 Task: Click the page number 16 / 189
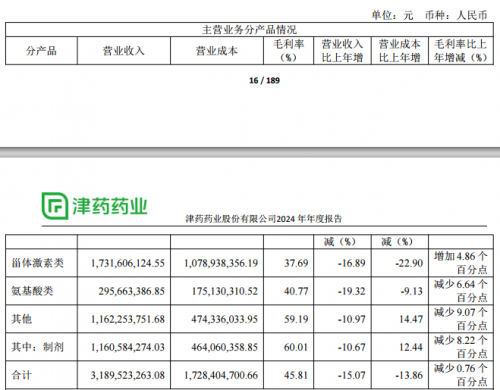(x=264, y=80)
